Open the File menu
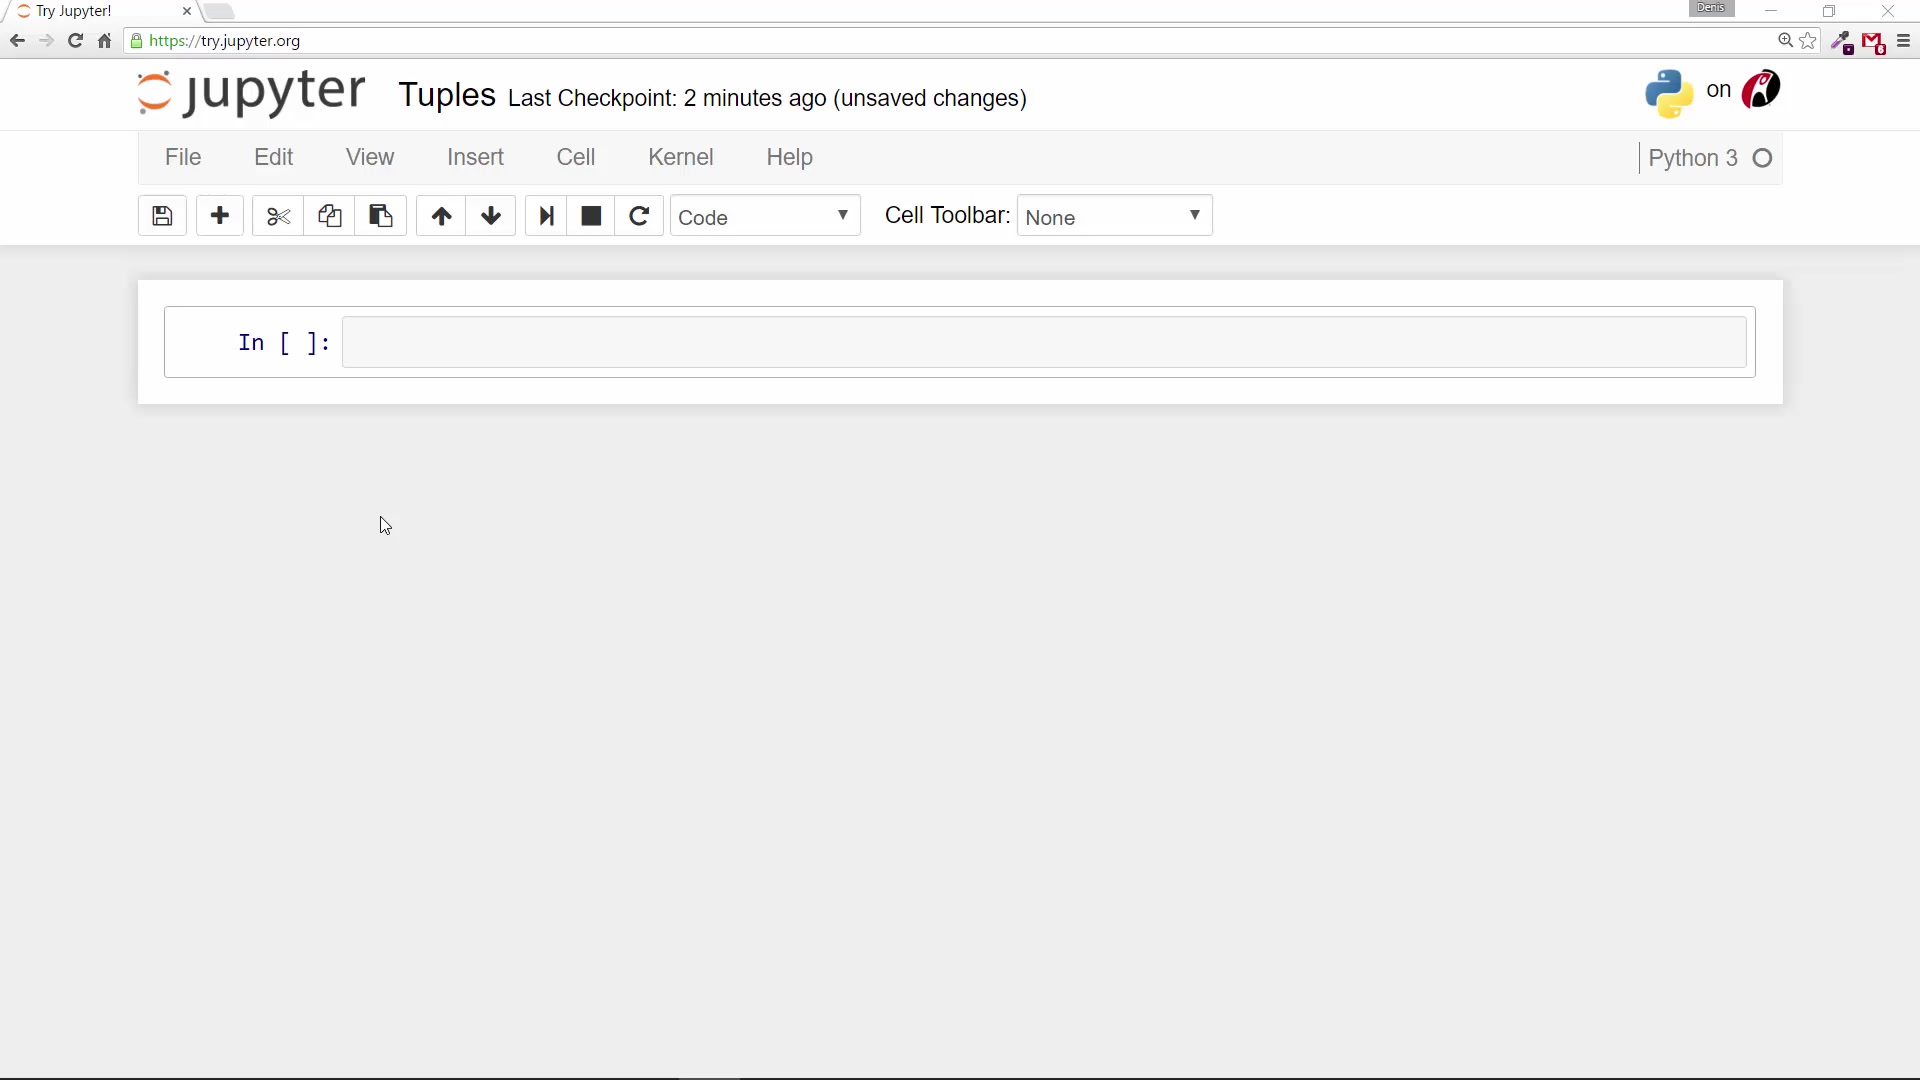 click(x=183, y=157)
